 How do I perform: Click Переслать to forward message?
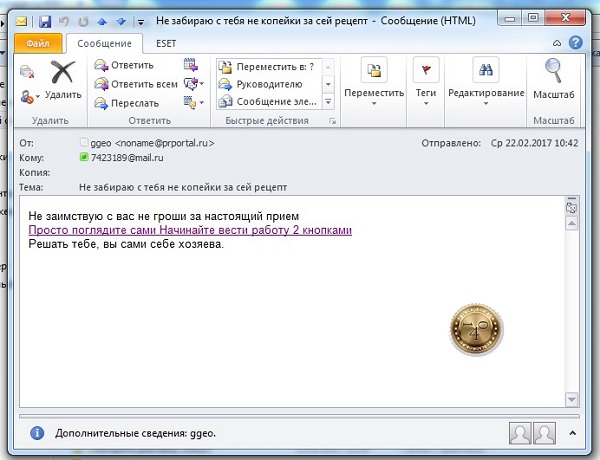(x=126, y=103)
